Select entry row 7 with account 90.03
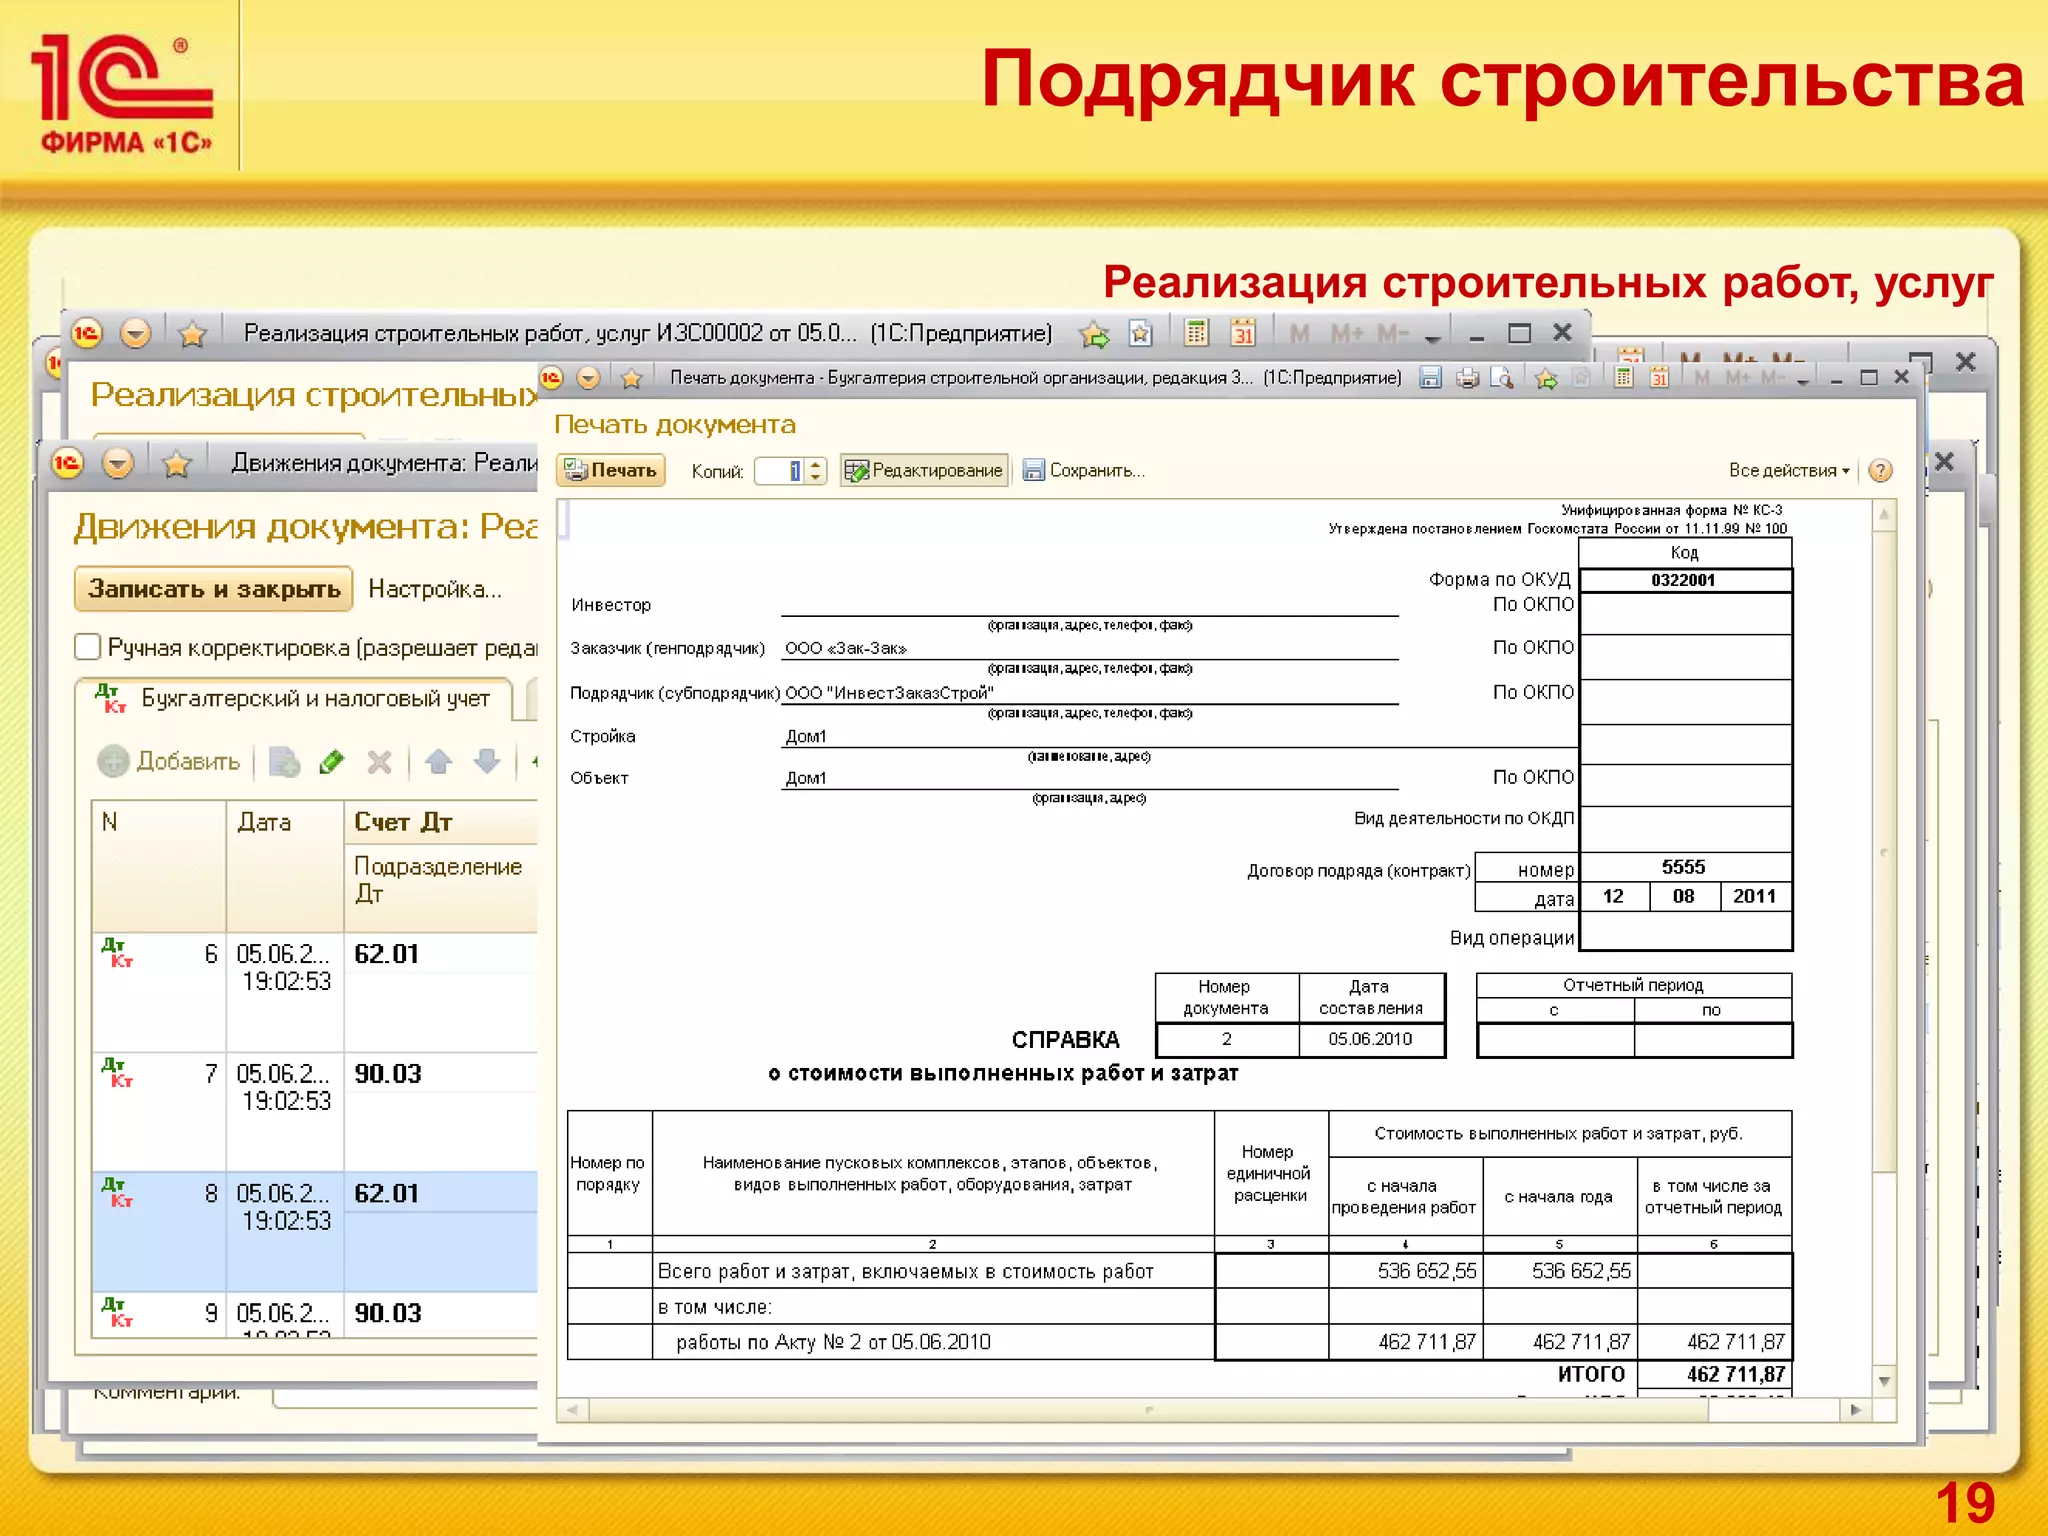The height and width of the screenshot is (1536, 2048). pyautogui.click(x=315, y=1112)
